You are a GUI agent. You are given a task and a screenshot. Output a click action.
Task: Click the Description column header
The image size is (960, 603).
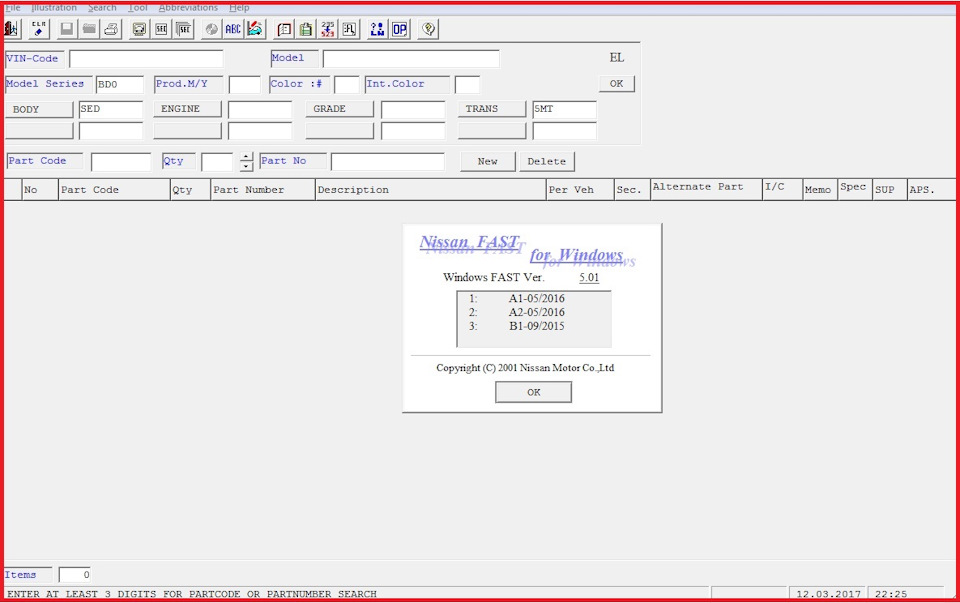[x=430, y=190]
